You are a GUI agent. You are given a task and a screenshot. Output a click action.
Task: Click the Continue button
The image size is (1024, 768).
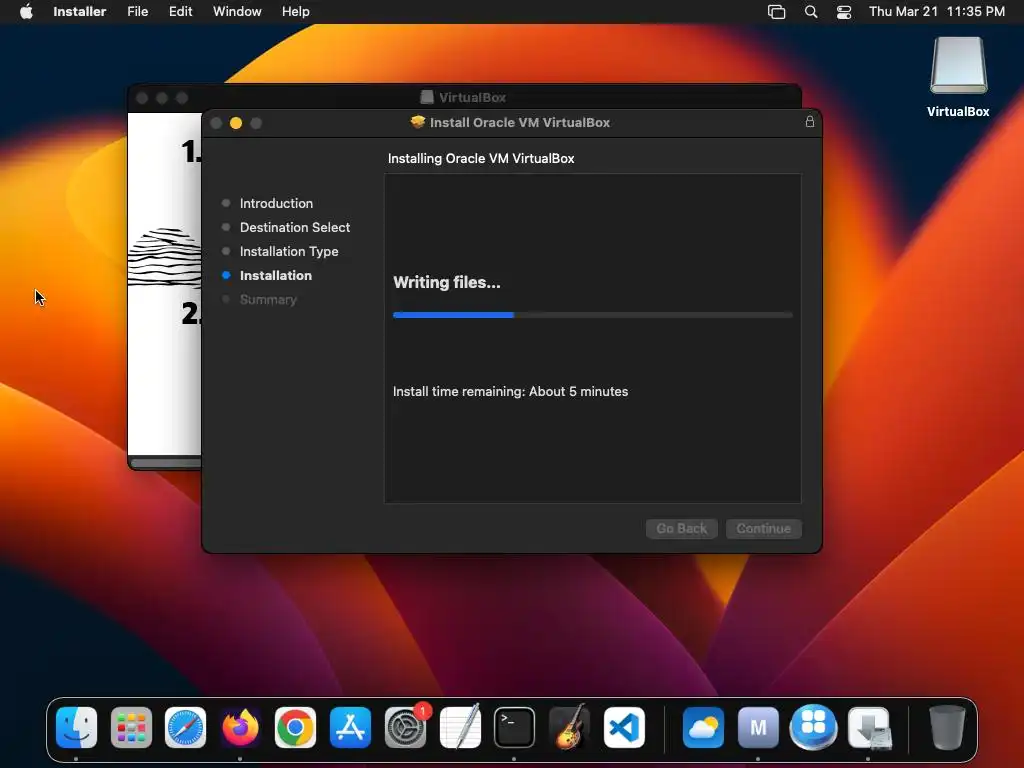click(x=763, y=528)
